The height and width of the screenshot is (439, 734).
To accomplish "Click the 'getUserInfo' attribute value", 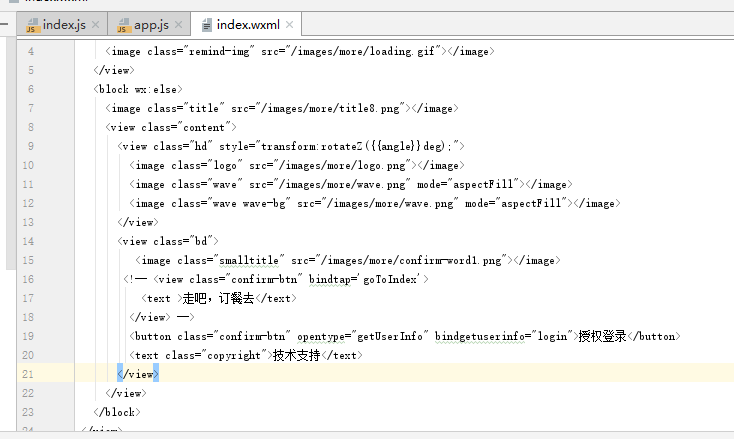I will coord(389,337).
